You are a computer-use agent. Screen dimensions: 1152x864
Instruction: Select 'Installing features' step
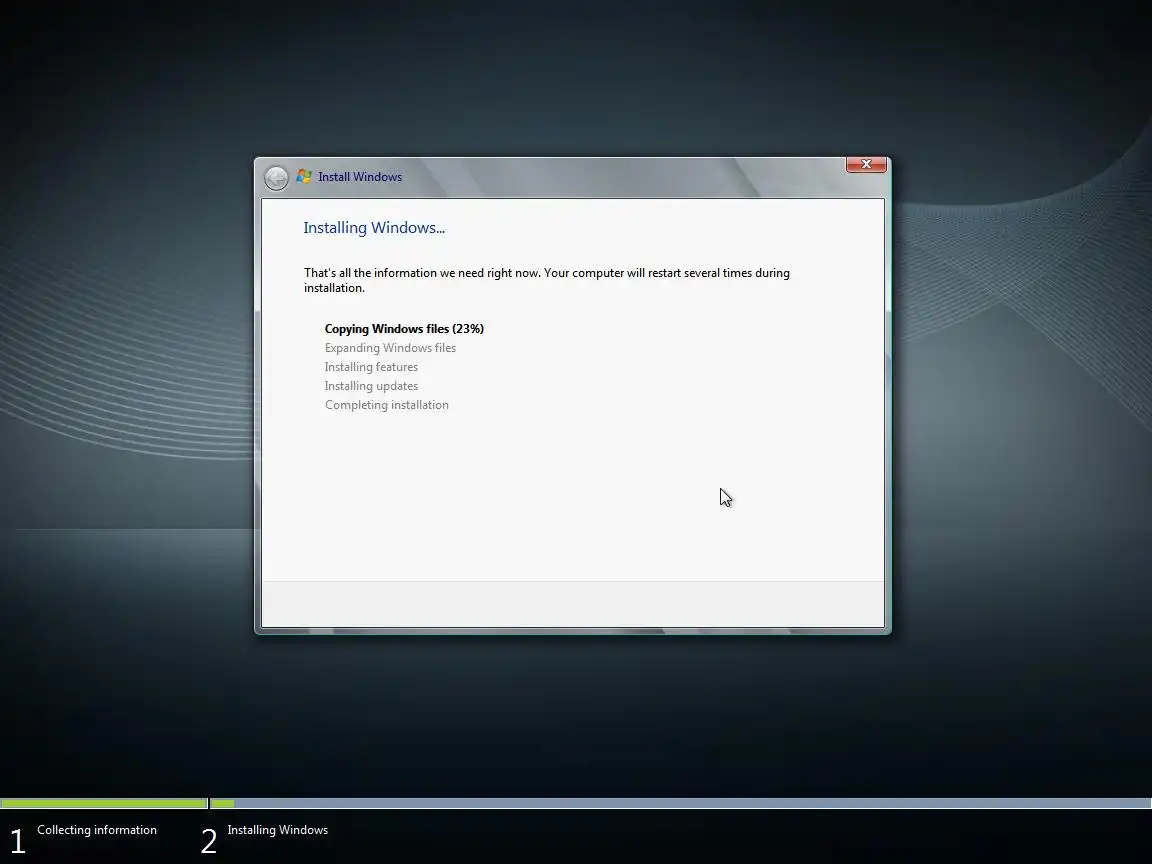(x=371, y=367)
